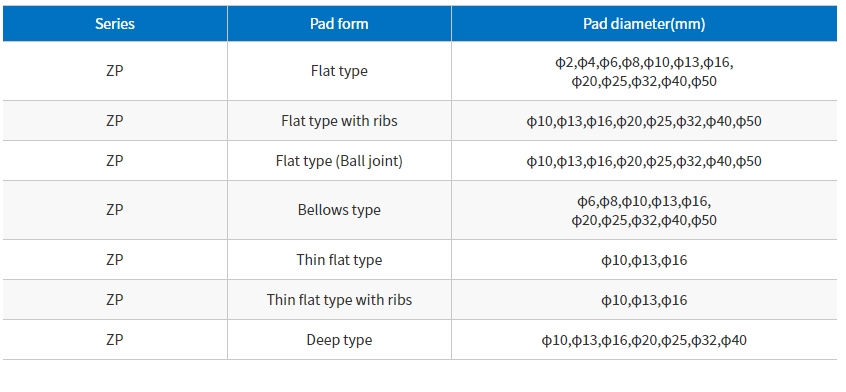Click ZP in the Flat type row
This screenshot has width=846, height=392.
click(115, 71)
